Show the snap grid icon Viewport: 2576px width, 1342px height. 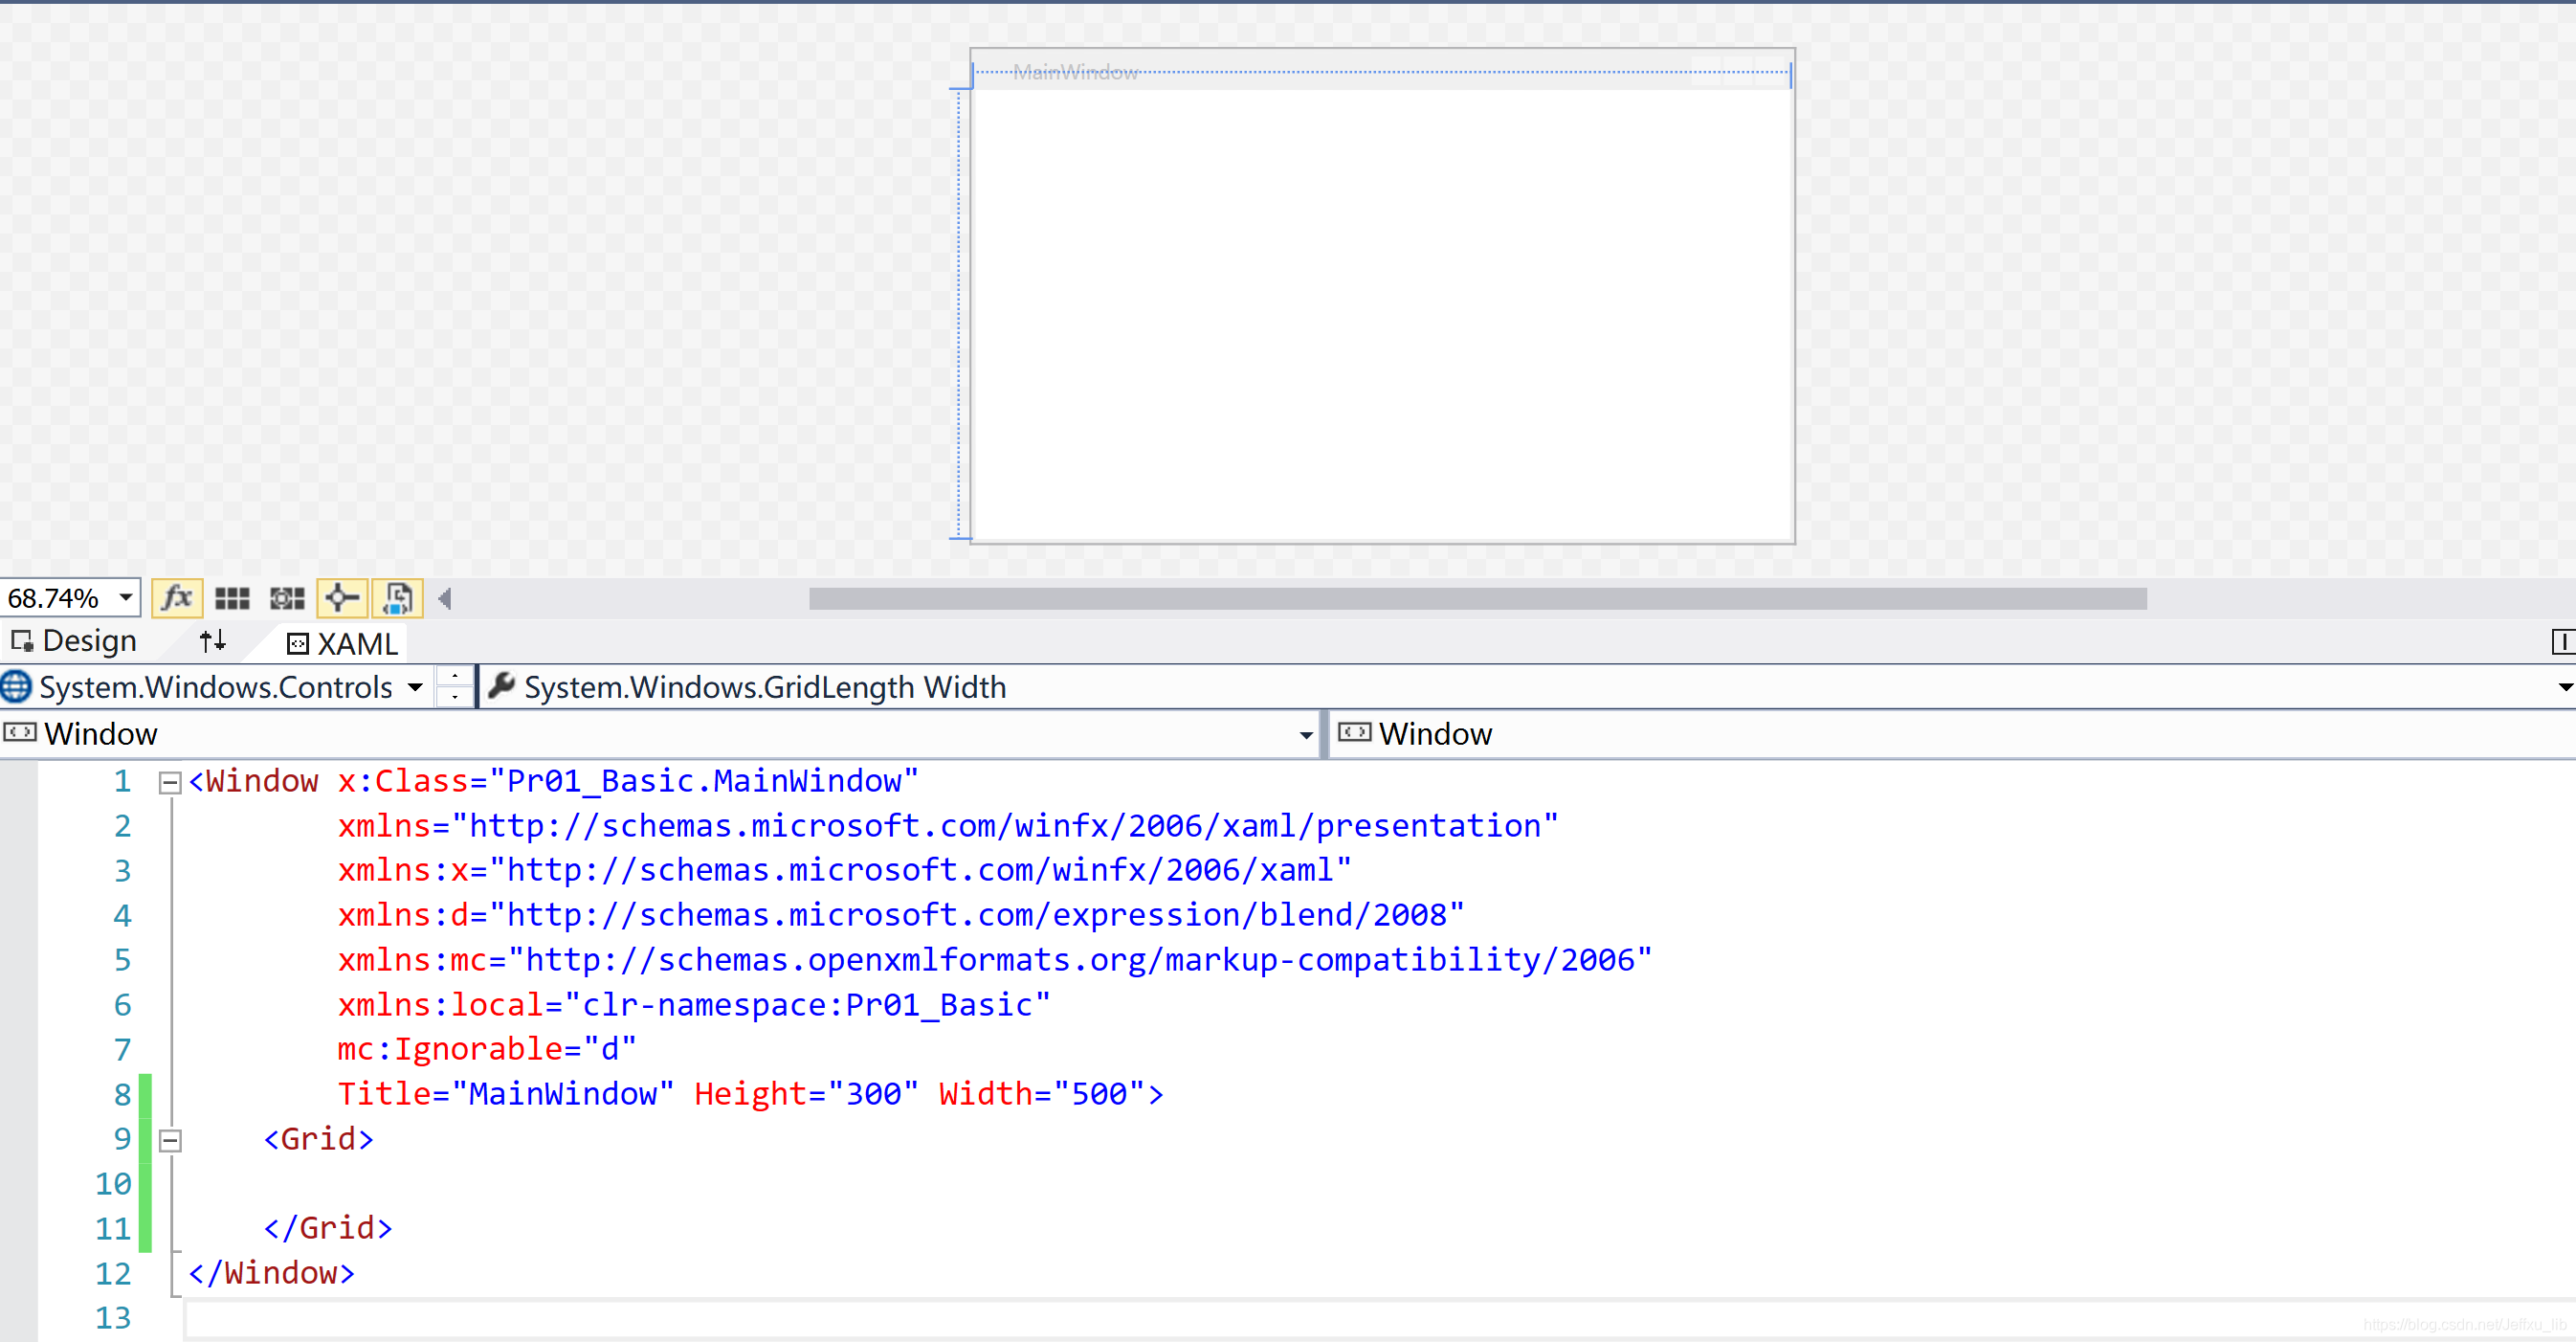(232, 598)
